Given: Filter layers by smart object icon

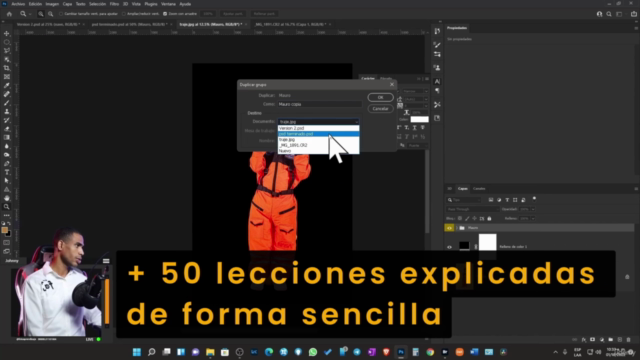Looking at the screenshot, I should pos(523,200).
